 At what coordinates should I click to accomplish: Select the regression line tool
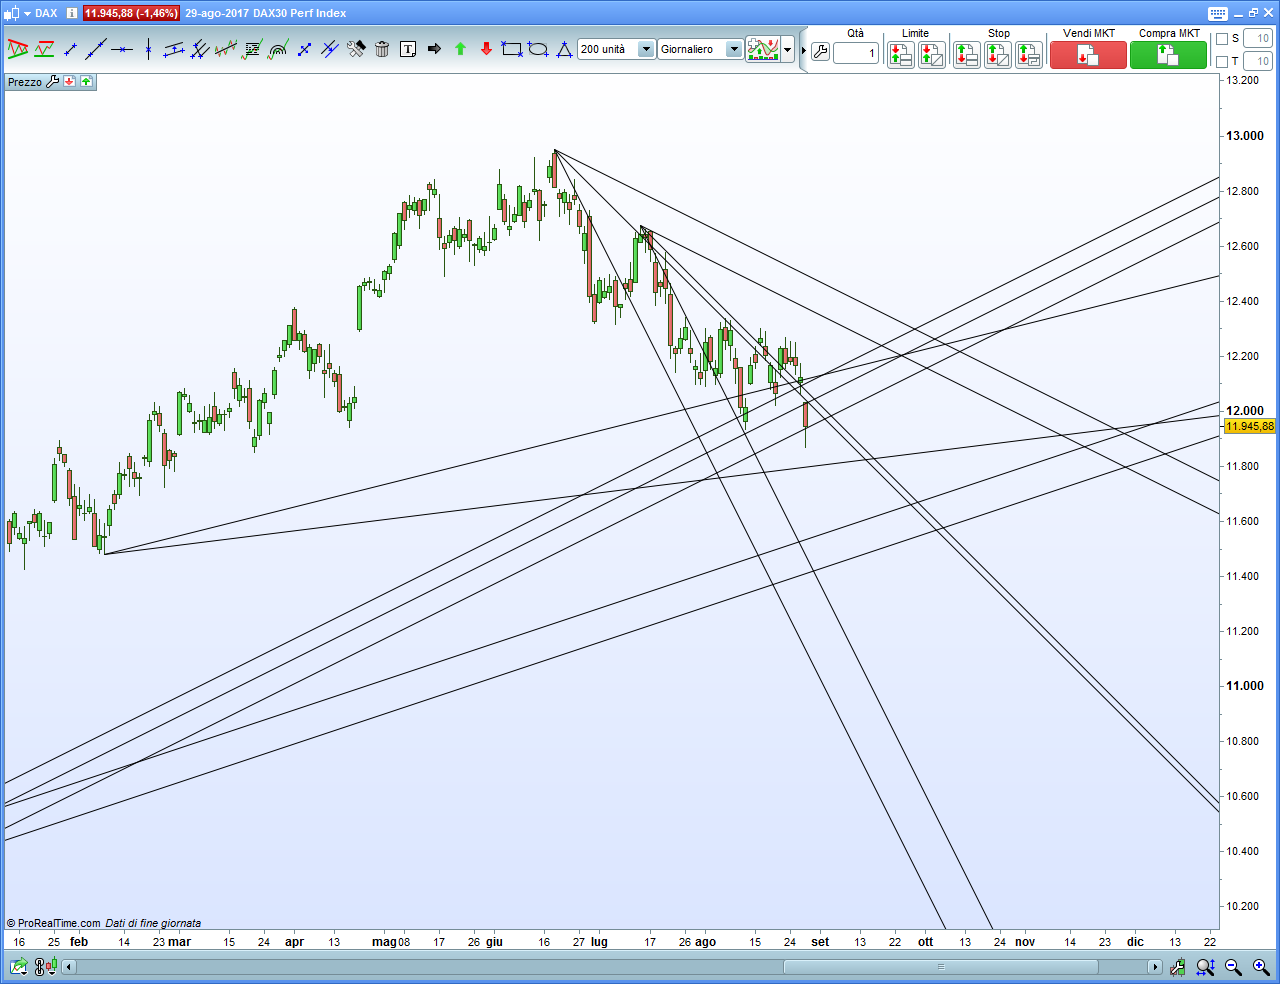click(x=226, y=49)
